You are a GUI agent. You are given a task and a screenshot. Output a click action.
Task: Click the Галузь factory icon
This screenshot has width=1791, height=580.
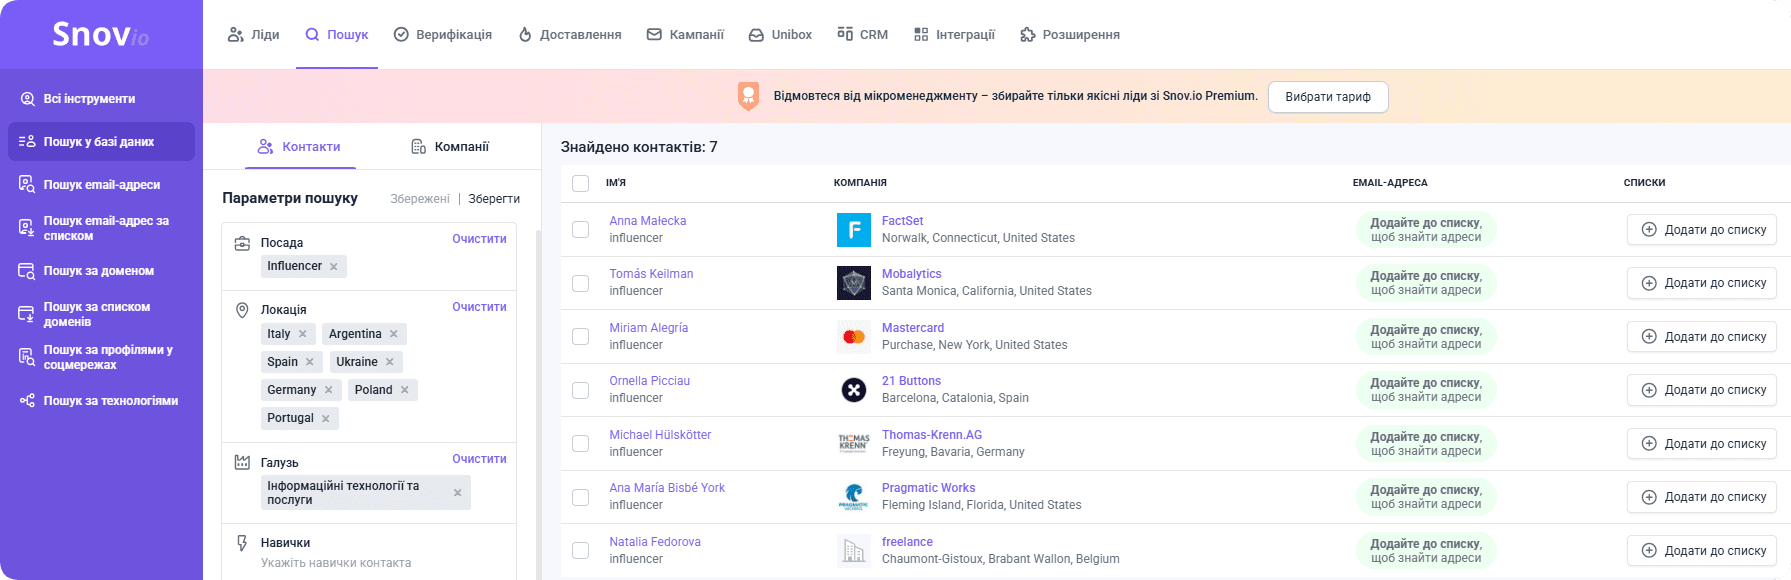click(242, 463)
